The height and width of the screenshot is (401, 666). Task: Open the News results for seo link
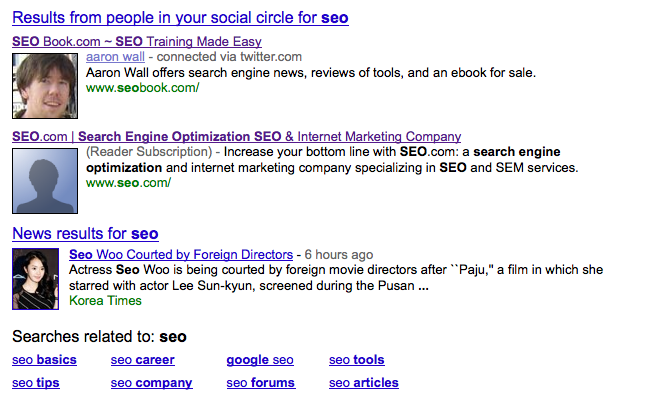tap(85, 234)
